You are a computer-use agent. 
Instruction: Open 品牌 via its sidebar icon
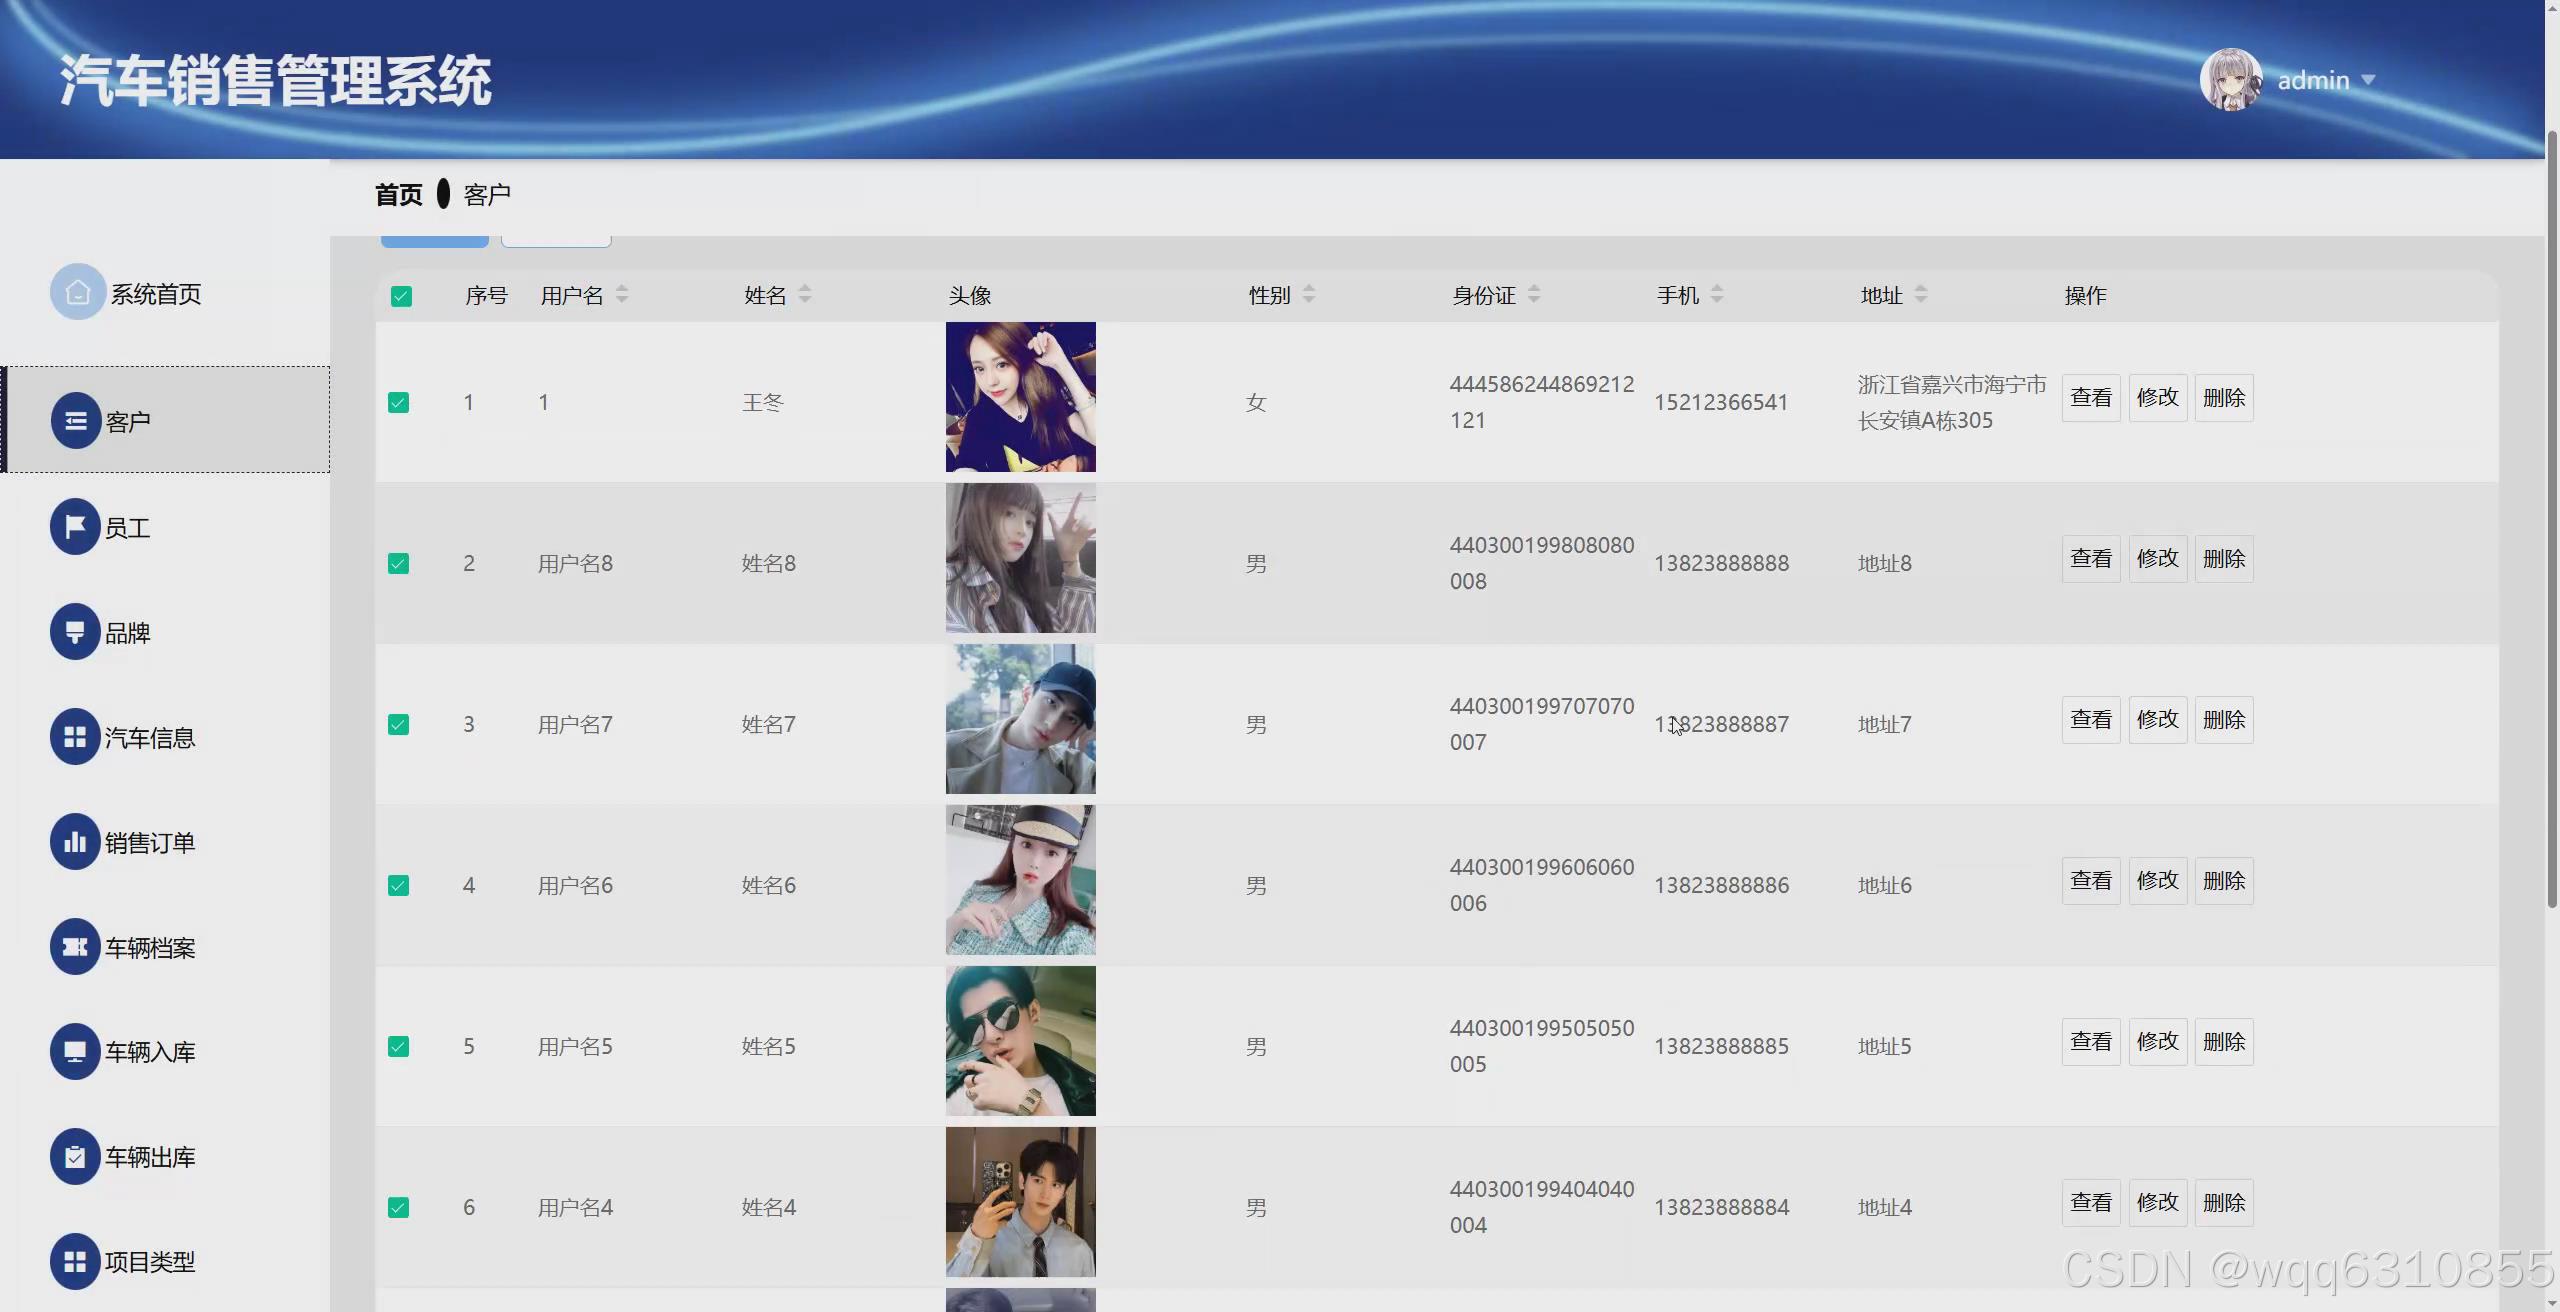(x=75, y=632)
